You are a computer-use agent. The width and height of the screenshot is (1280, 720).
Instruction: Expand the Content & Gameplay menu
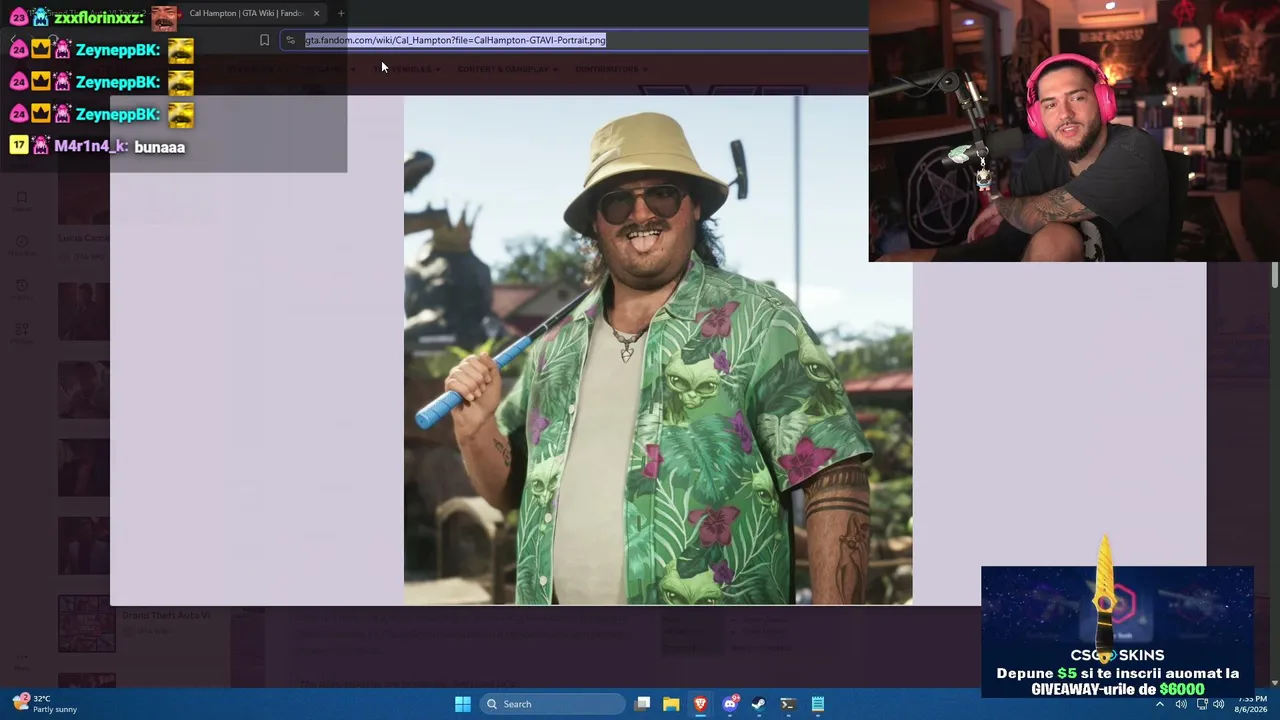(507, 69)
